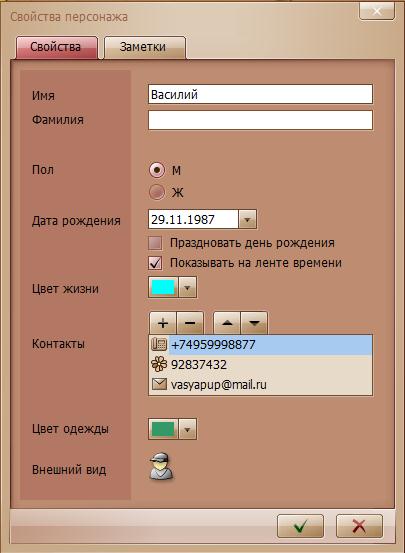The image size is (405, 553).
Task: Select the contact row +74959998877
Action: [x=260, y=345]
